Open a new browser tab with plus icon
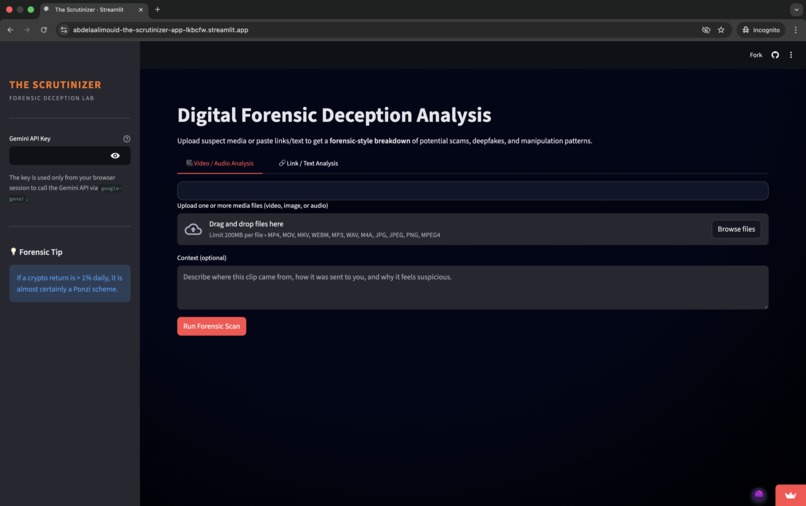The width and height of the screenshot is (806, 506). pos(157,9)
